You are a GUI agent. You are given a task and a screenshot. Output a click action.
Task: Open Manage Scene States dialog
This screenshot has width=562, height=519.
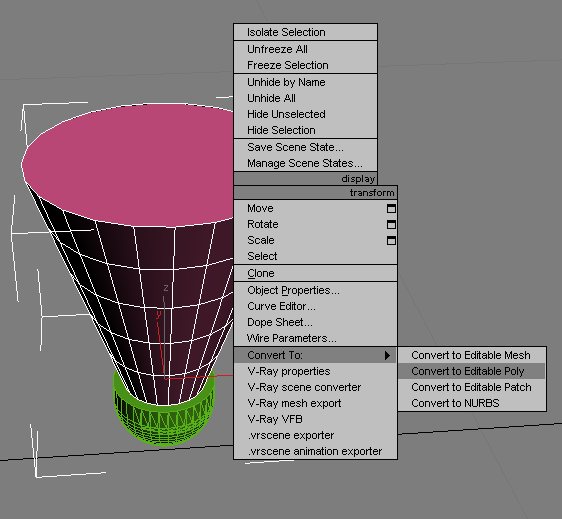305,163
